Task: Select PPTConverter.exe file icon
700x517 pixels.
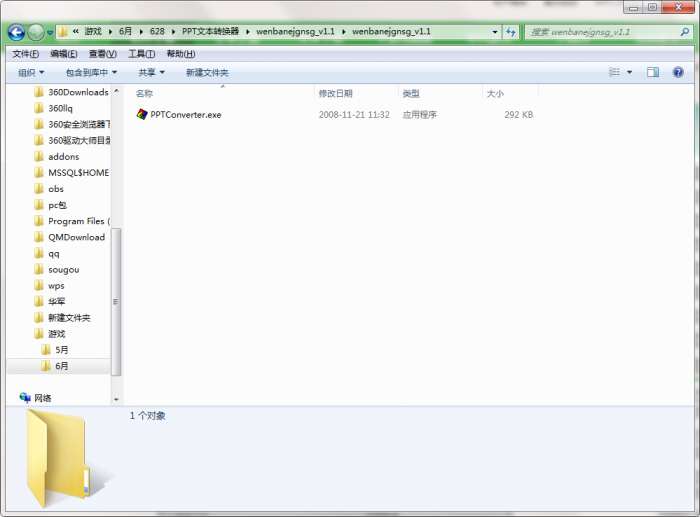Action: coord(142,114)
